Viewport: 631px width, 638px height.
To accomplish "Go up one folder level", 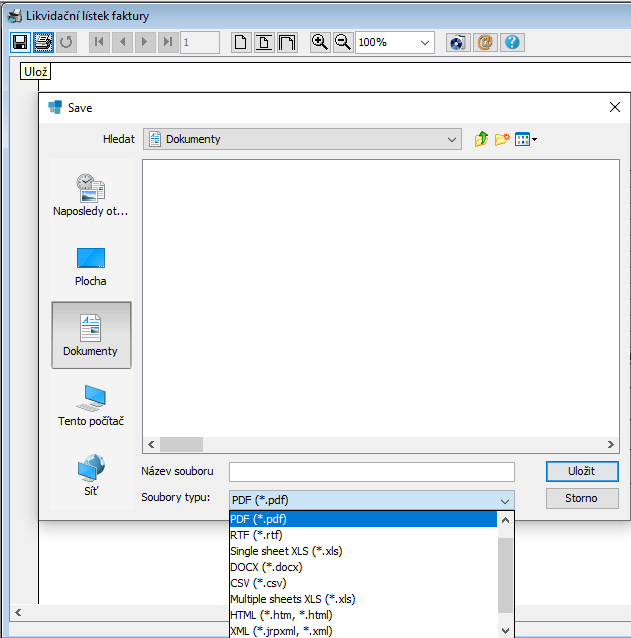I will pos(481,139).
